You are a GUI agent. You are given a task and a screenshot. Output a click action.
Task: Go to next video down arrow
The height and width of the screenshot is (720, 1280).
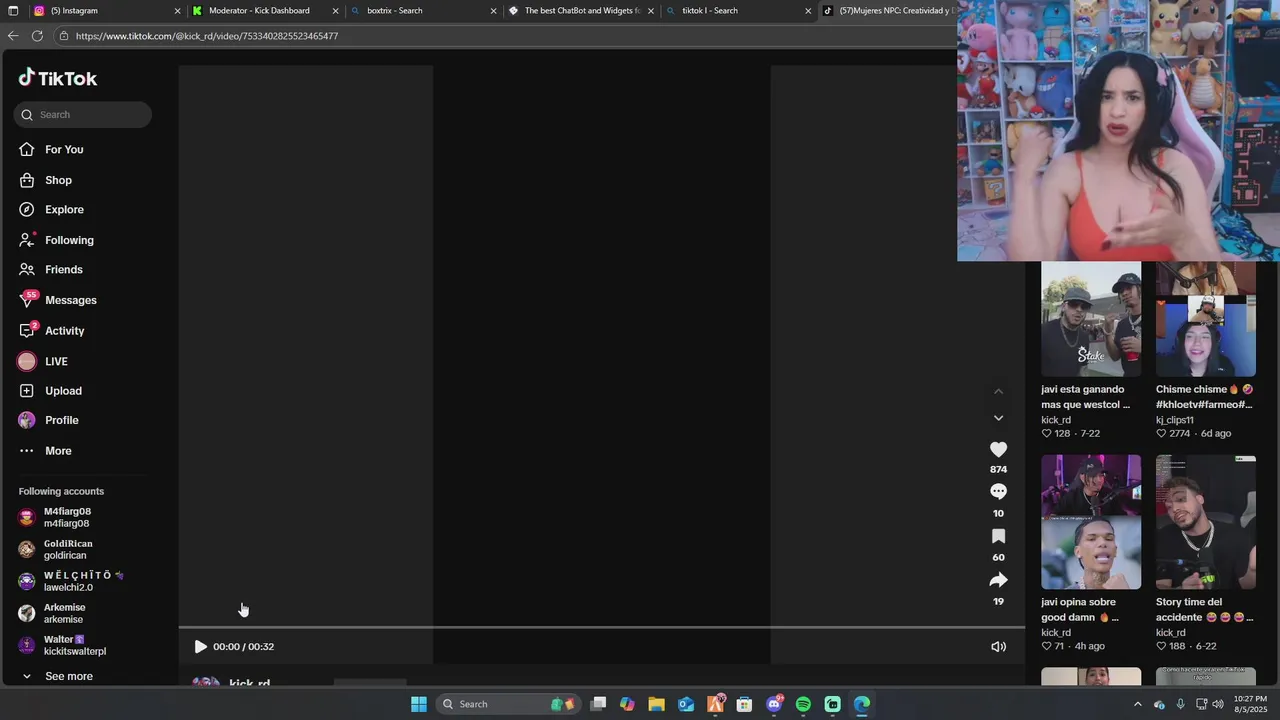[x=998, y=418]
